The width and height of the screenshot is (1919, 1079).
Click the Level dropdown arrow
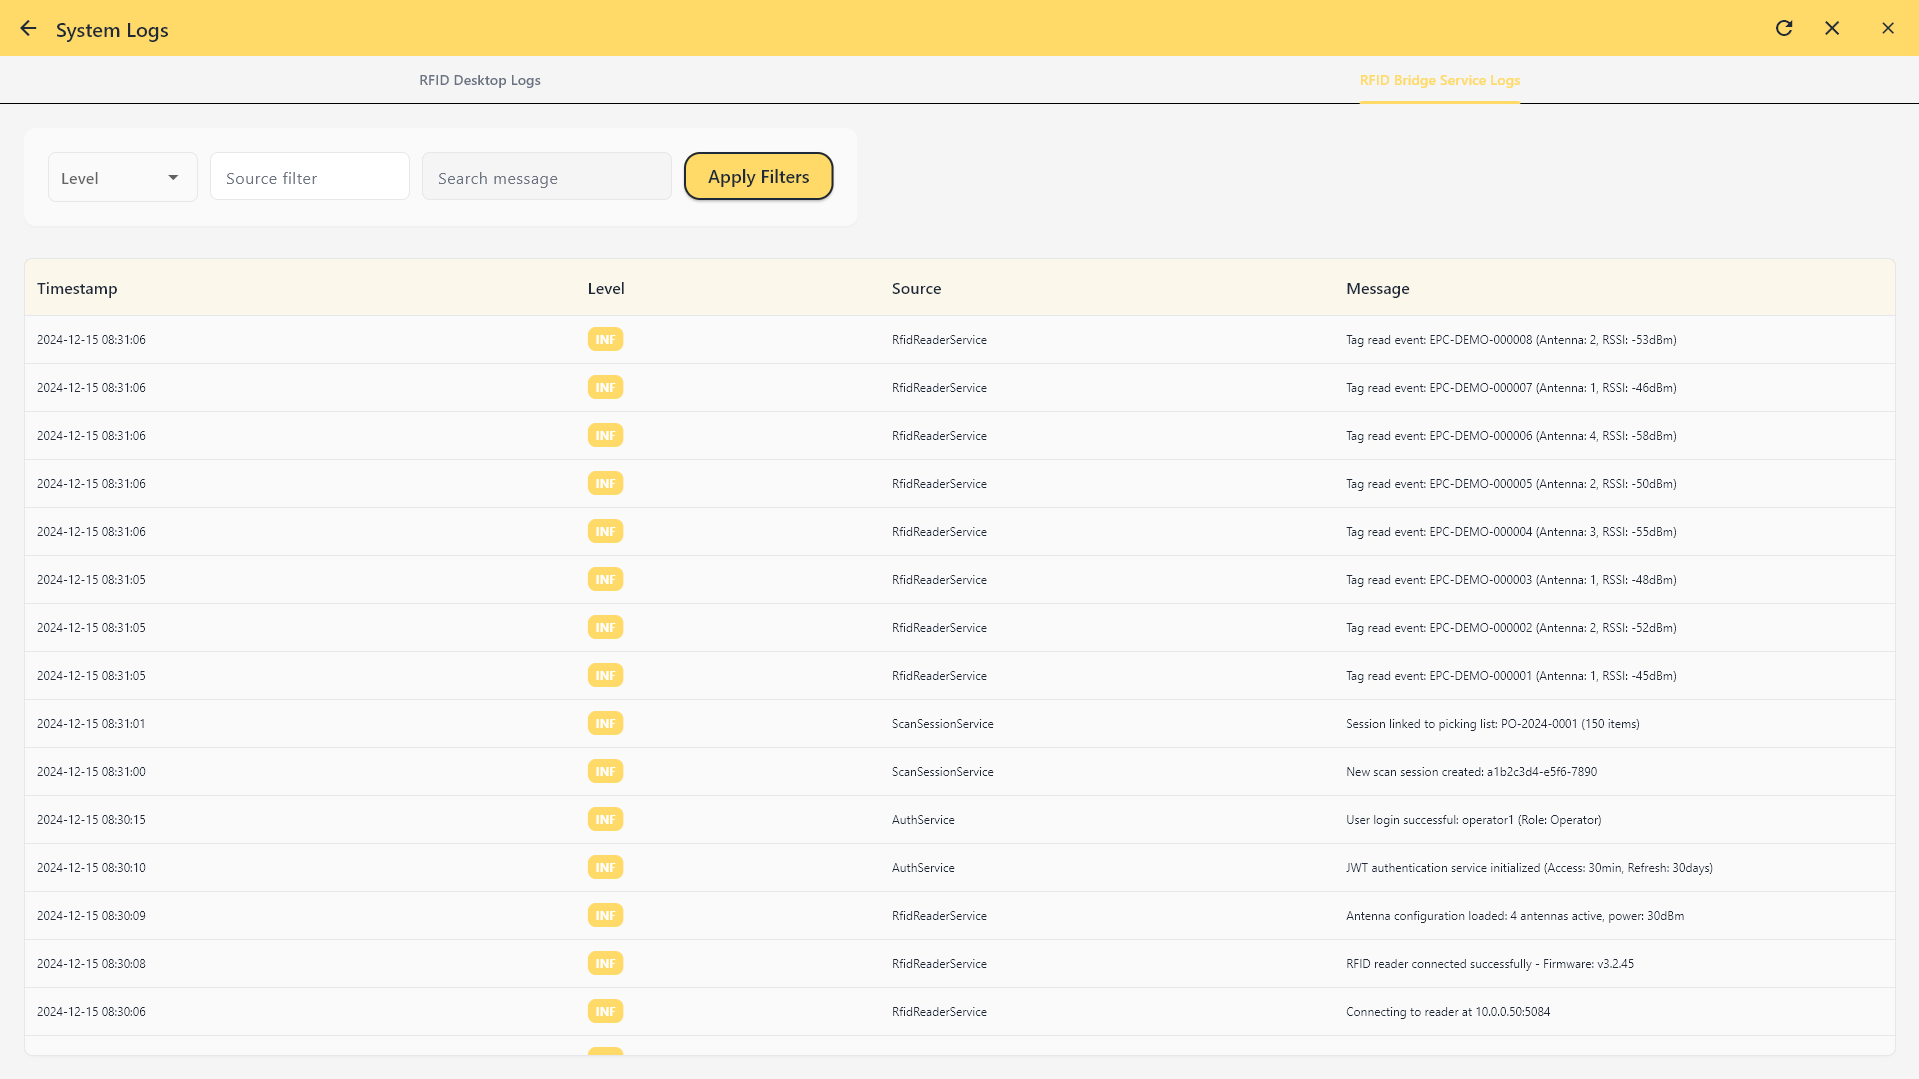coord(173,178)
